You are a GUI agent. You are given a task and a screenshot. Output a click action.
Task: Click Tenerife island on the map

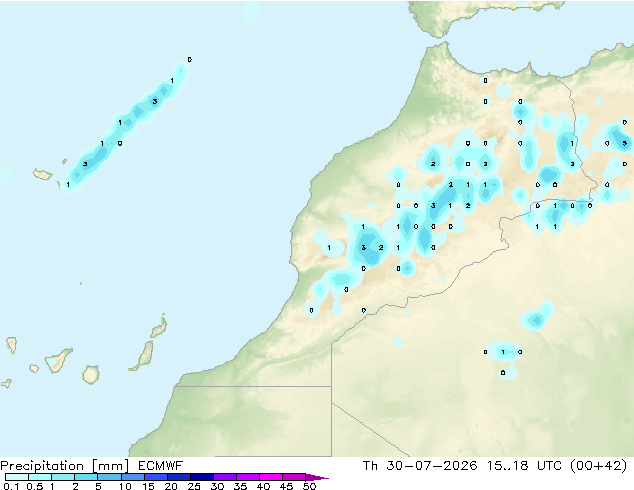58,360
